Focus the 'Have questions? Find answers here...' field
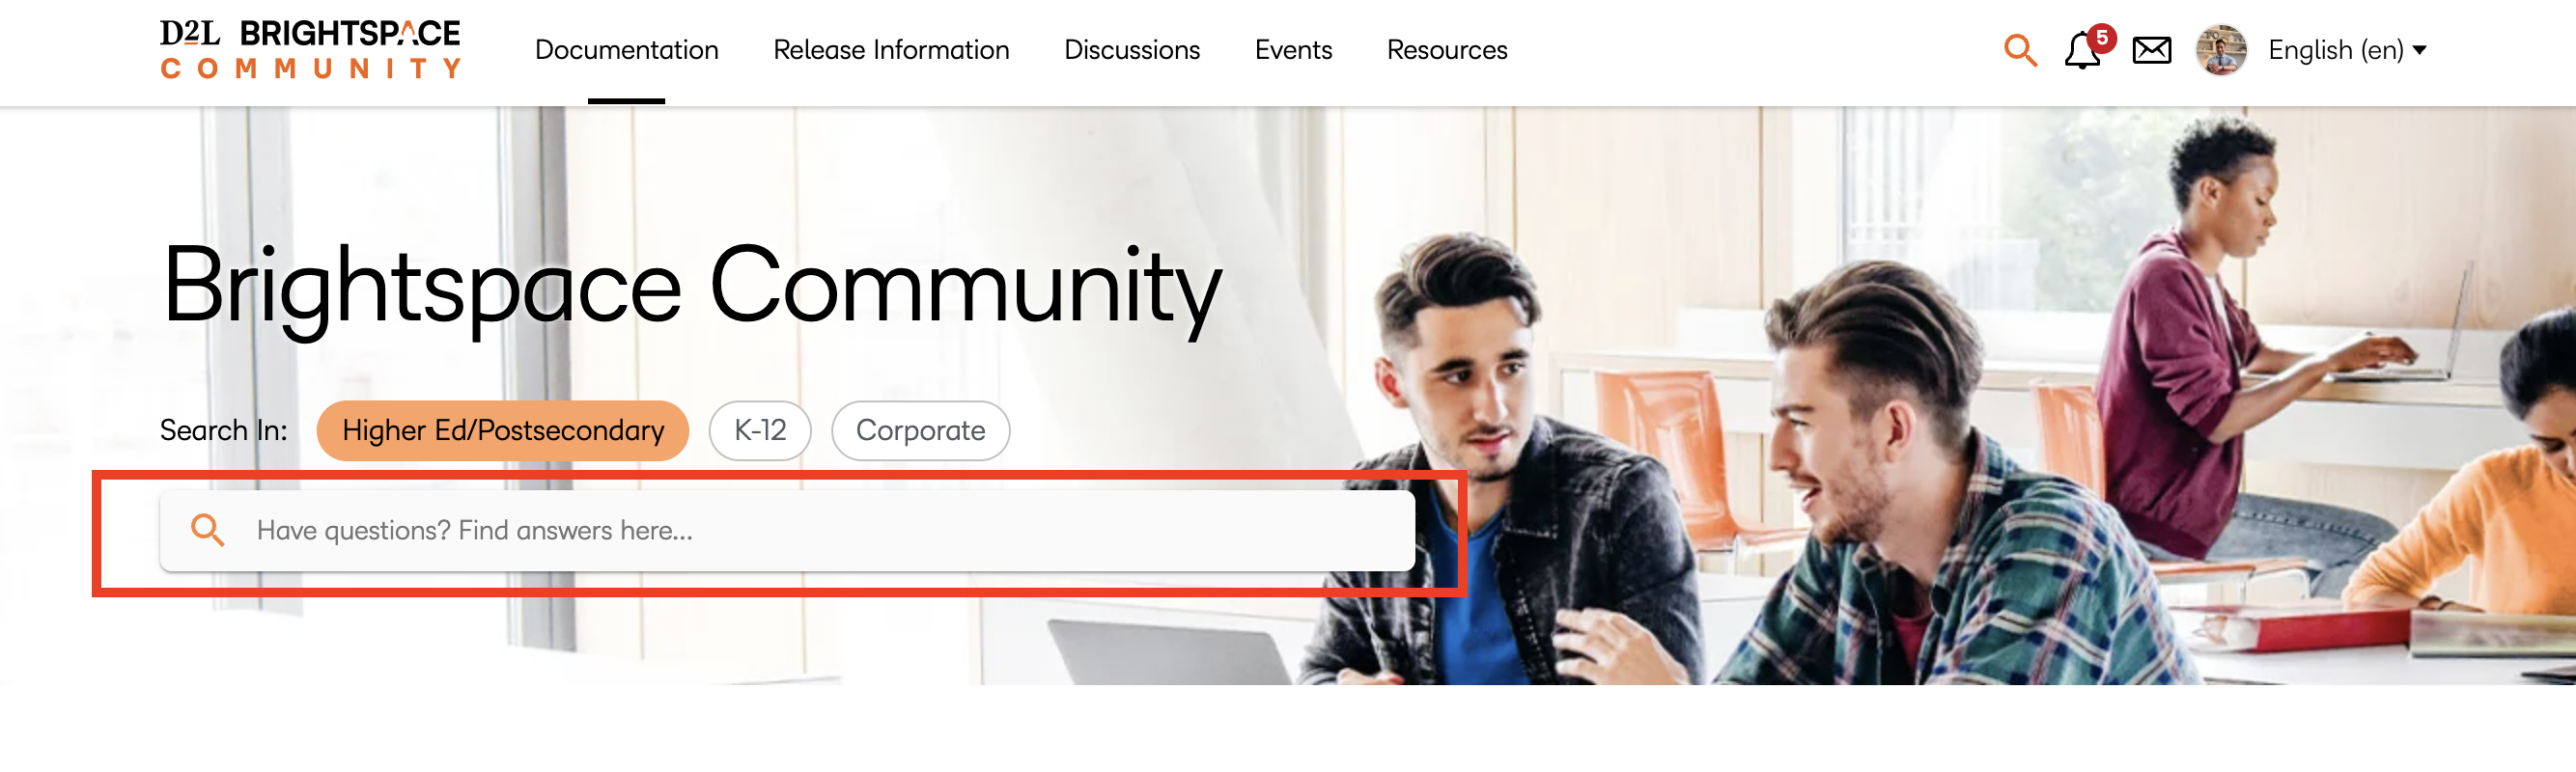 (x=787, y=531)
